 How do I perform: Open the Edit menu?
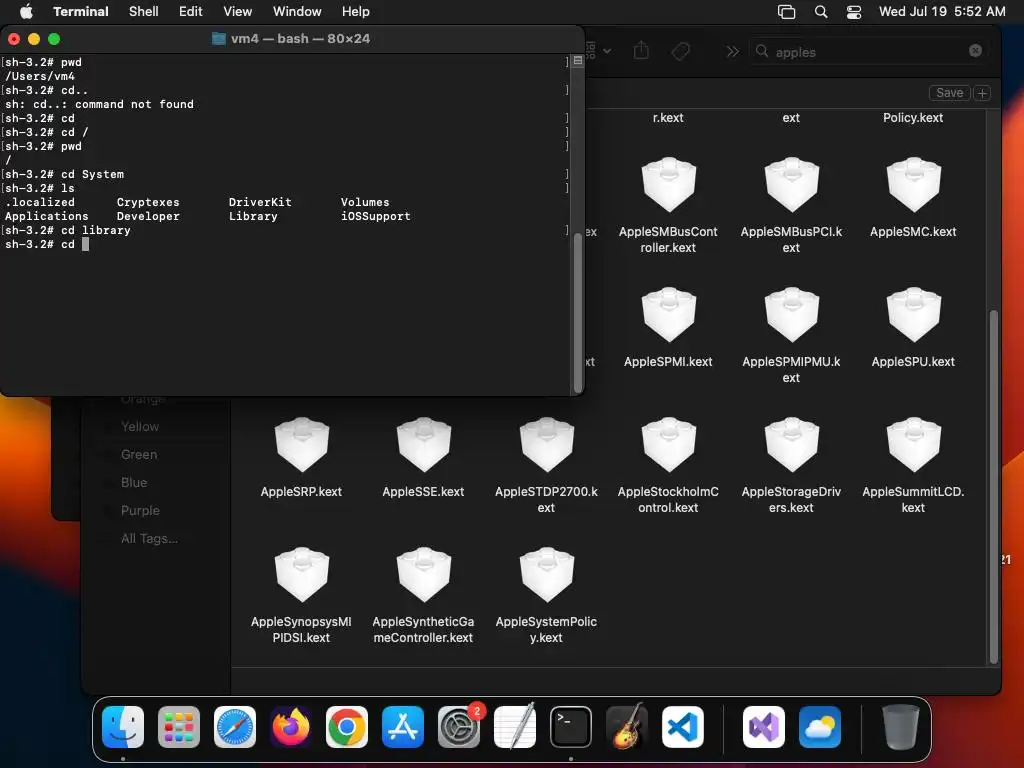tap(191, 11)
